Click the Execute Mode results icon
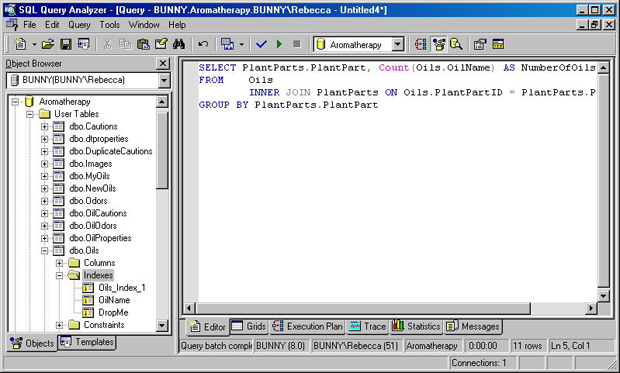This screenshot has height=373, width=620. [x=227, y=44]
